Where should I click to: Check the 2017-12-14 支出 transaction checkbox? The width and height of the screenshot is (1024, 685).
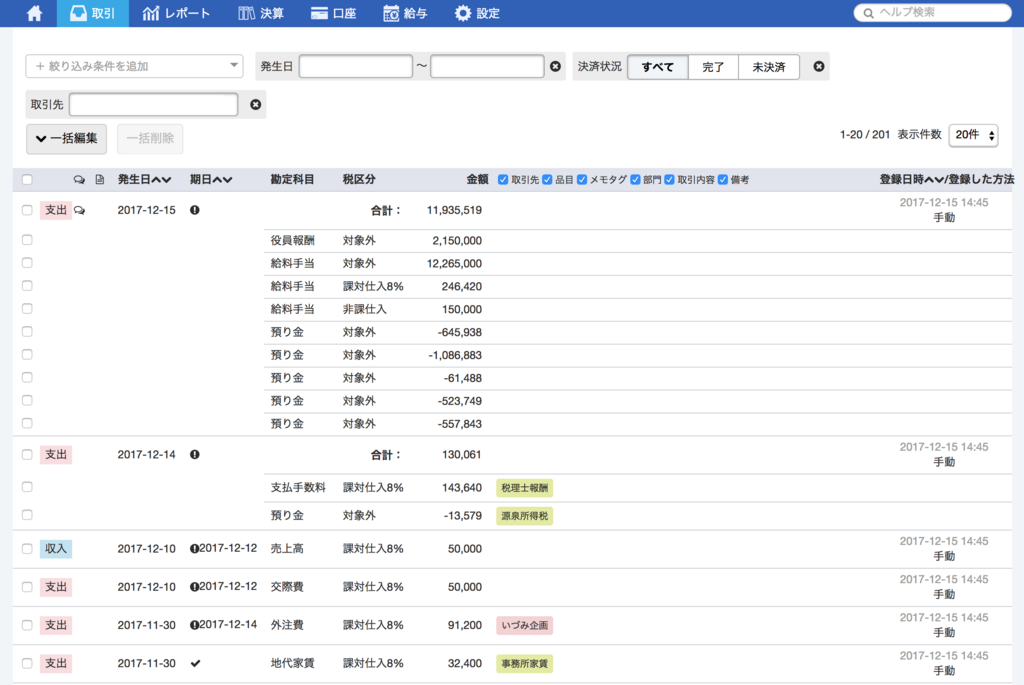[x=27, y=454]
